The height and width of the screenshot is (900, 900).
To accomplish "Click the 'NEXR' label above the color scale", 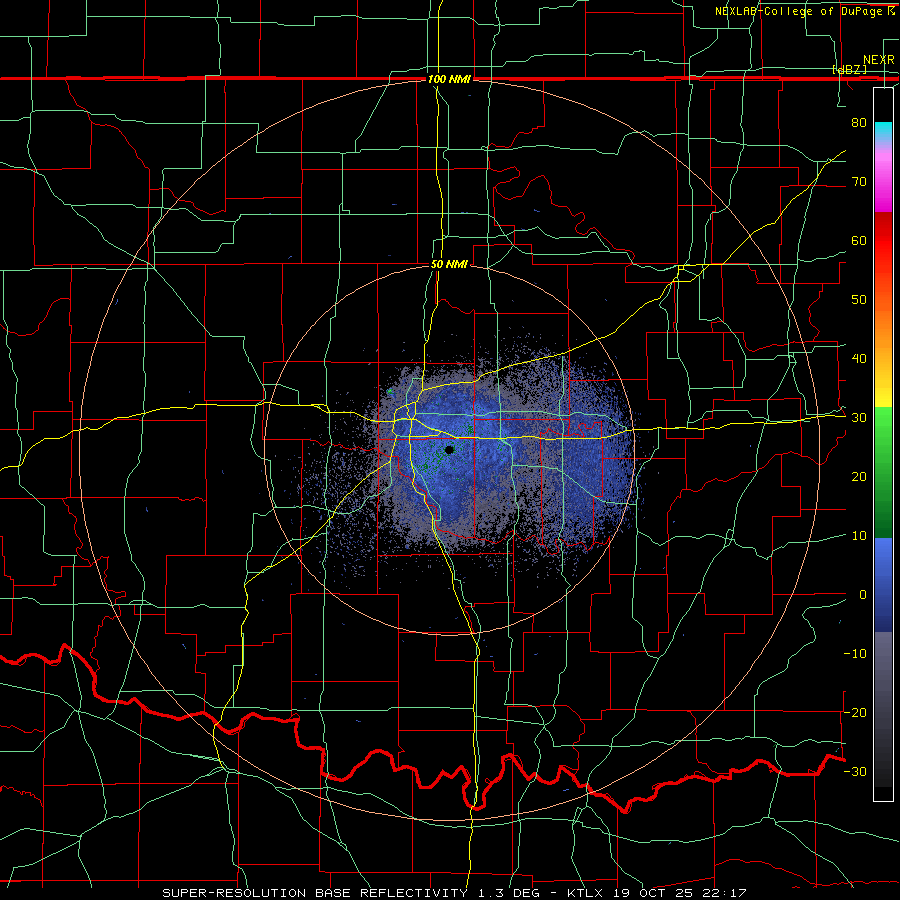I will (878, 60).
